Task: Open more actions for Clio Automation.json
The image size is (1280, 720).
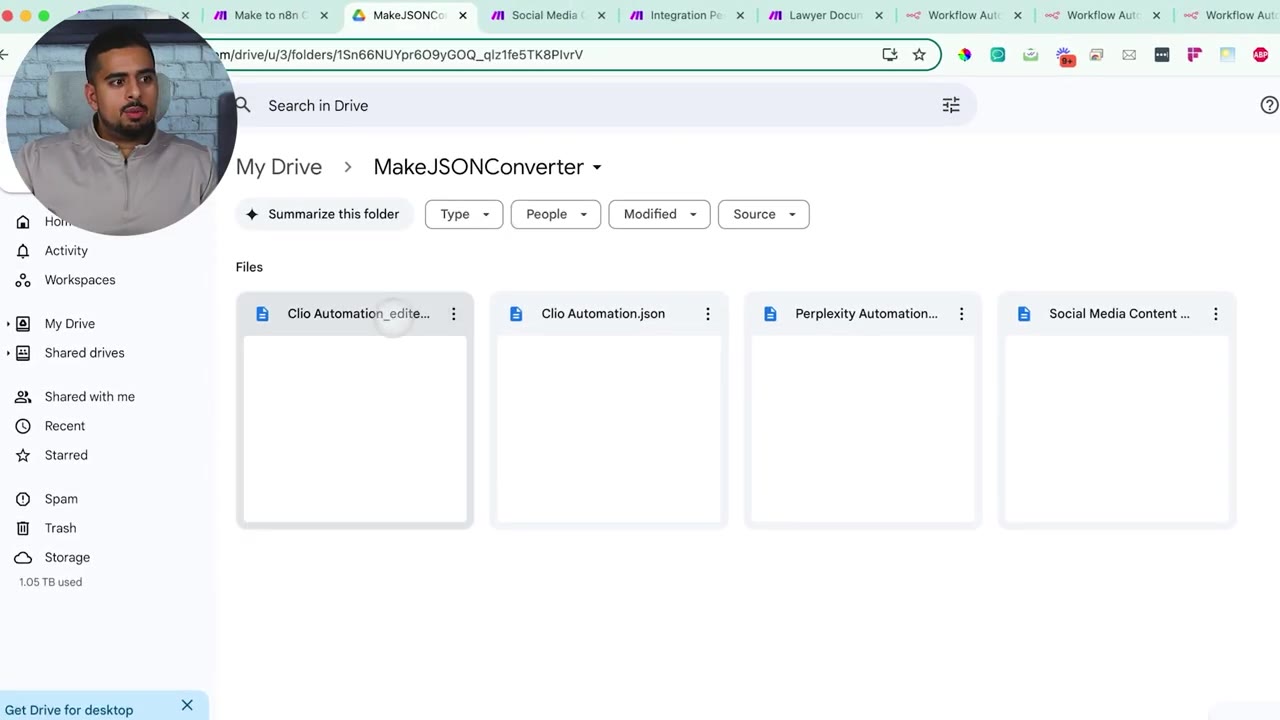Action: pyautogui.click(x=707, y=314)
